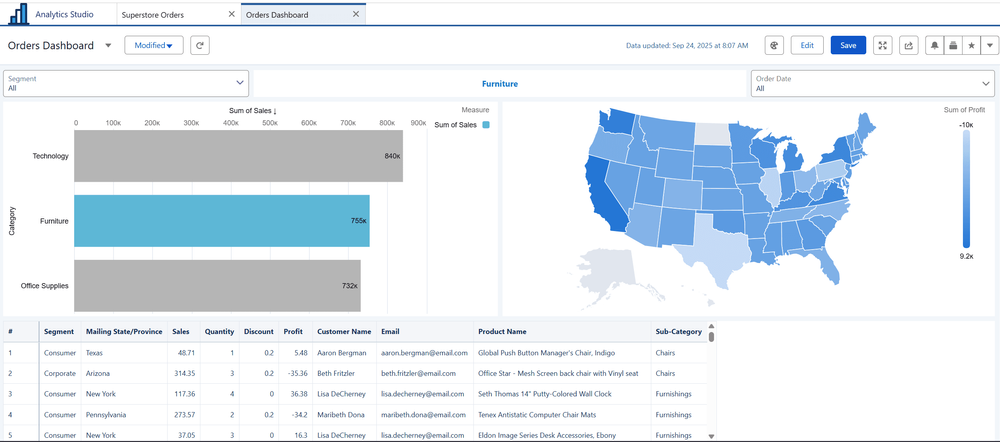Expand the Segment filter dropdown

click(x=240, y=83)
